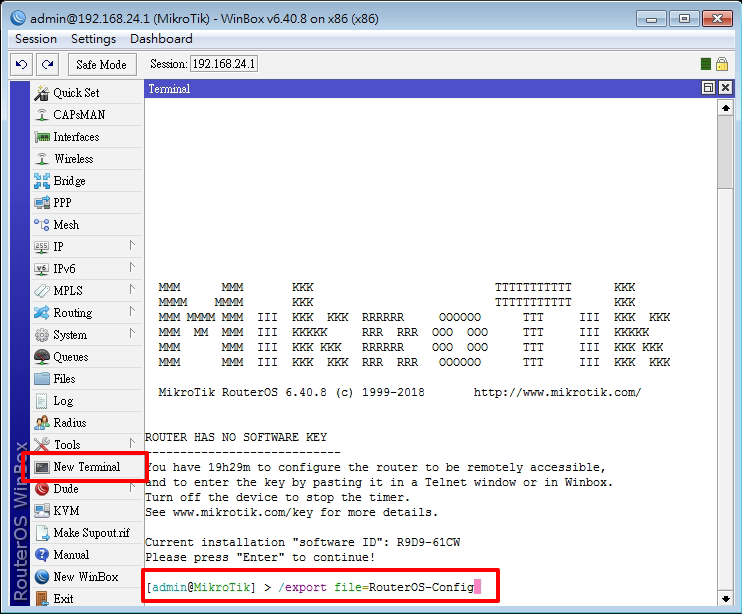Click the software ID R9D9-61CW text

point(428,542)
